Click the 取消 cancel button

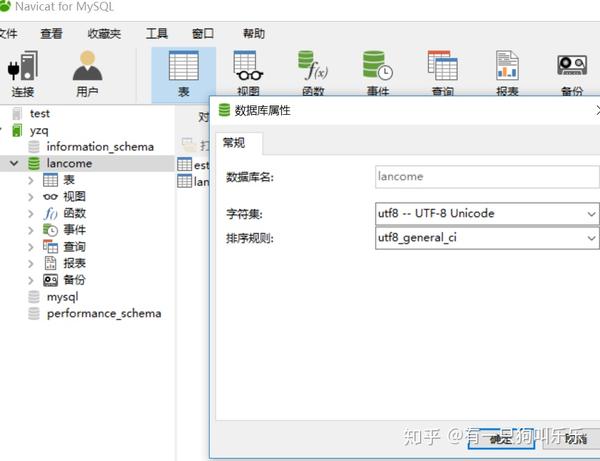click(x=573, y=438)
